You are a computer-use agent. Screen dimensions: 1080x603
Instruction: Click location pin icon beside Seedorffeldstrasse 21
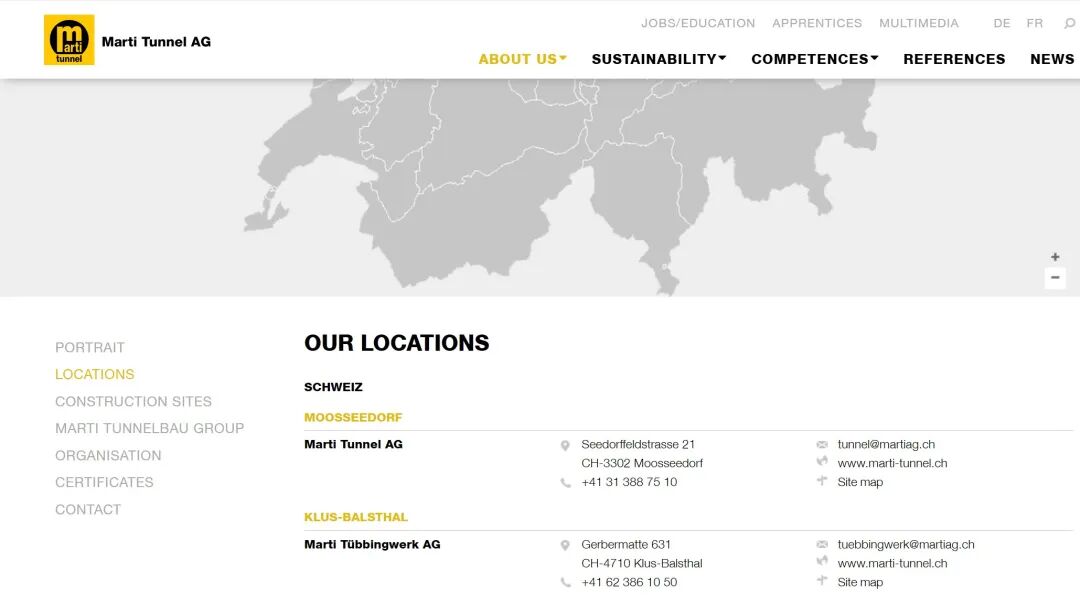point(565,445)
